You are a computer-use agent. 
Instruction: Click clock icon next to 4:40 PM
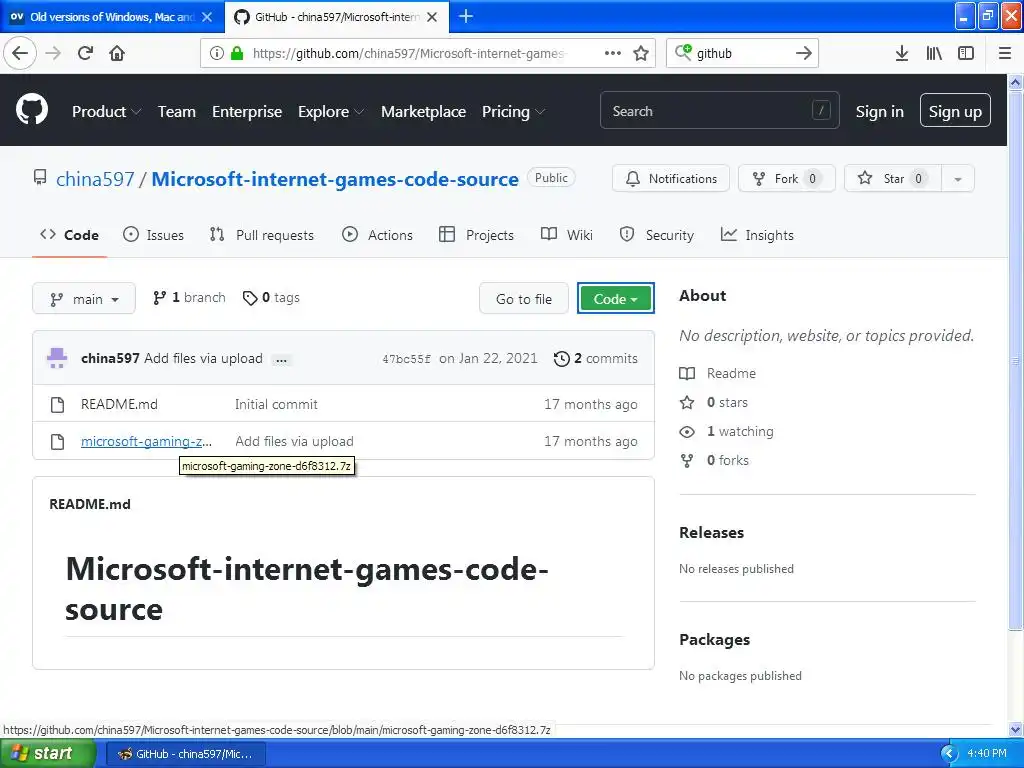pos(949,754)
